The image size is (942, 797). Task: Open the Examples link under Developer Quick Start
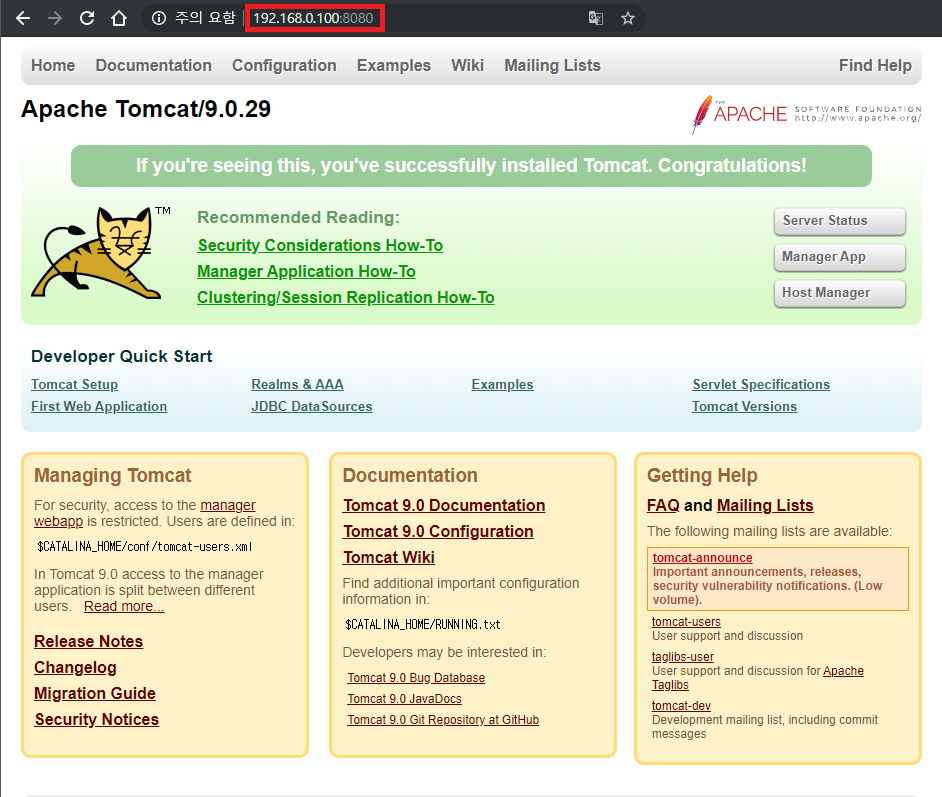point(502,384)
